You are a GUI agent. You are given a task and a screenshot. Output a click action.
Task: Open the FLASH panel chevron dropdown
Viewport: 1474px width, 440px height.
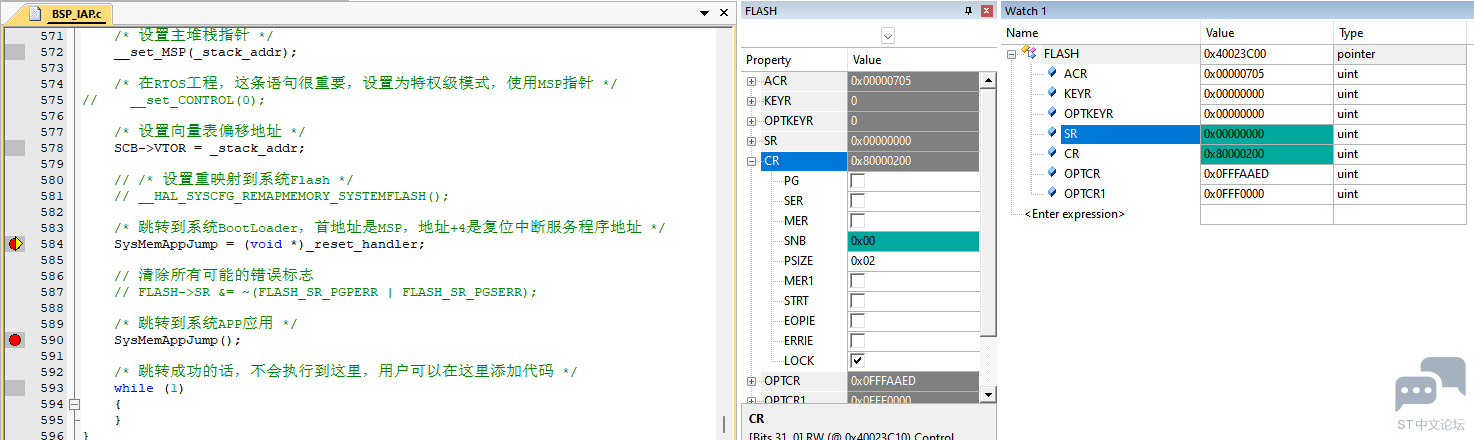(887, 35)
